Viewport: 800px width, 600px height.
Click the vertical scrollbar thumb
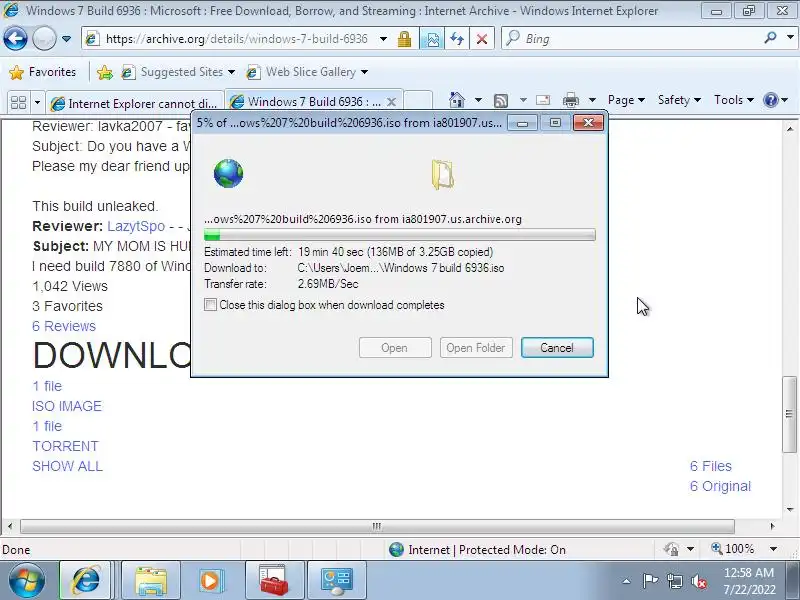point(789,414)
